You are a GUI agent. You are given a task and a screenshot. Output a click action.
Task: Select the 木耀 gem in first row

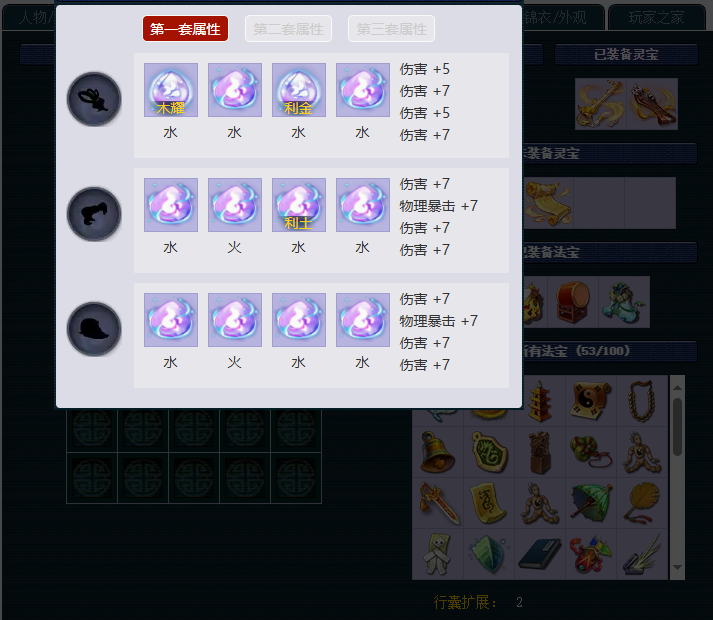171,90
